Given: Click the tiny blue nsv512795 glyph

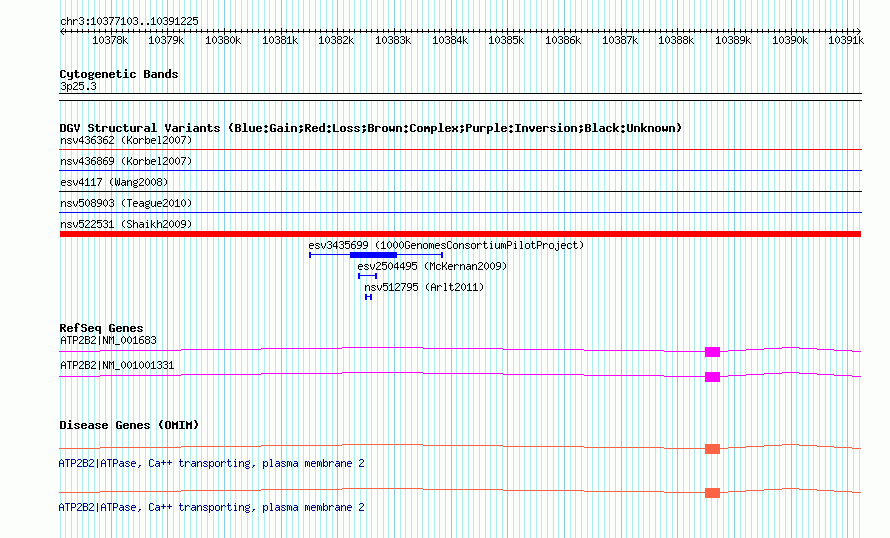Looking at the screenshot, I should [x=368, y=297].
